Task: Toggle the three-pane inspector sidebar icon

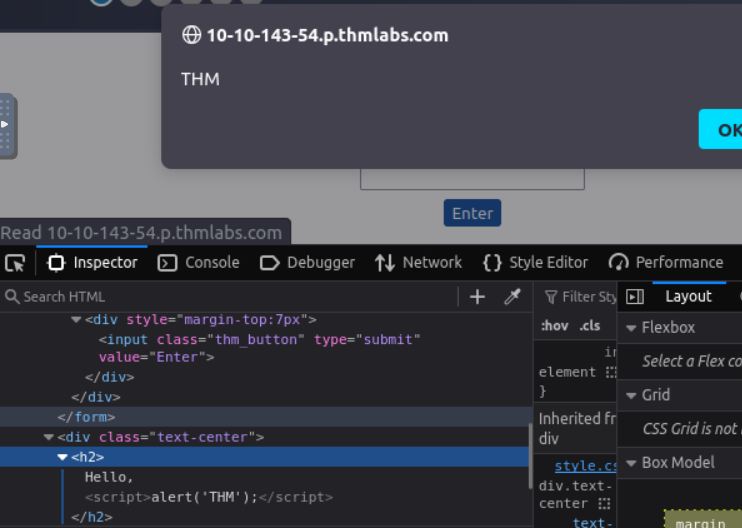Action: 635,297
